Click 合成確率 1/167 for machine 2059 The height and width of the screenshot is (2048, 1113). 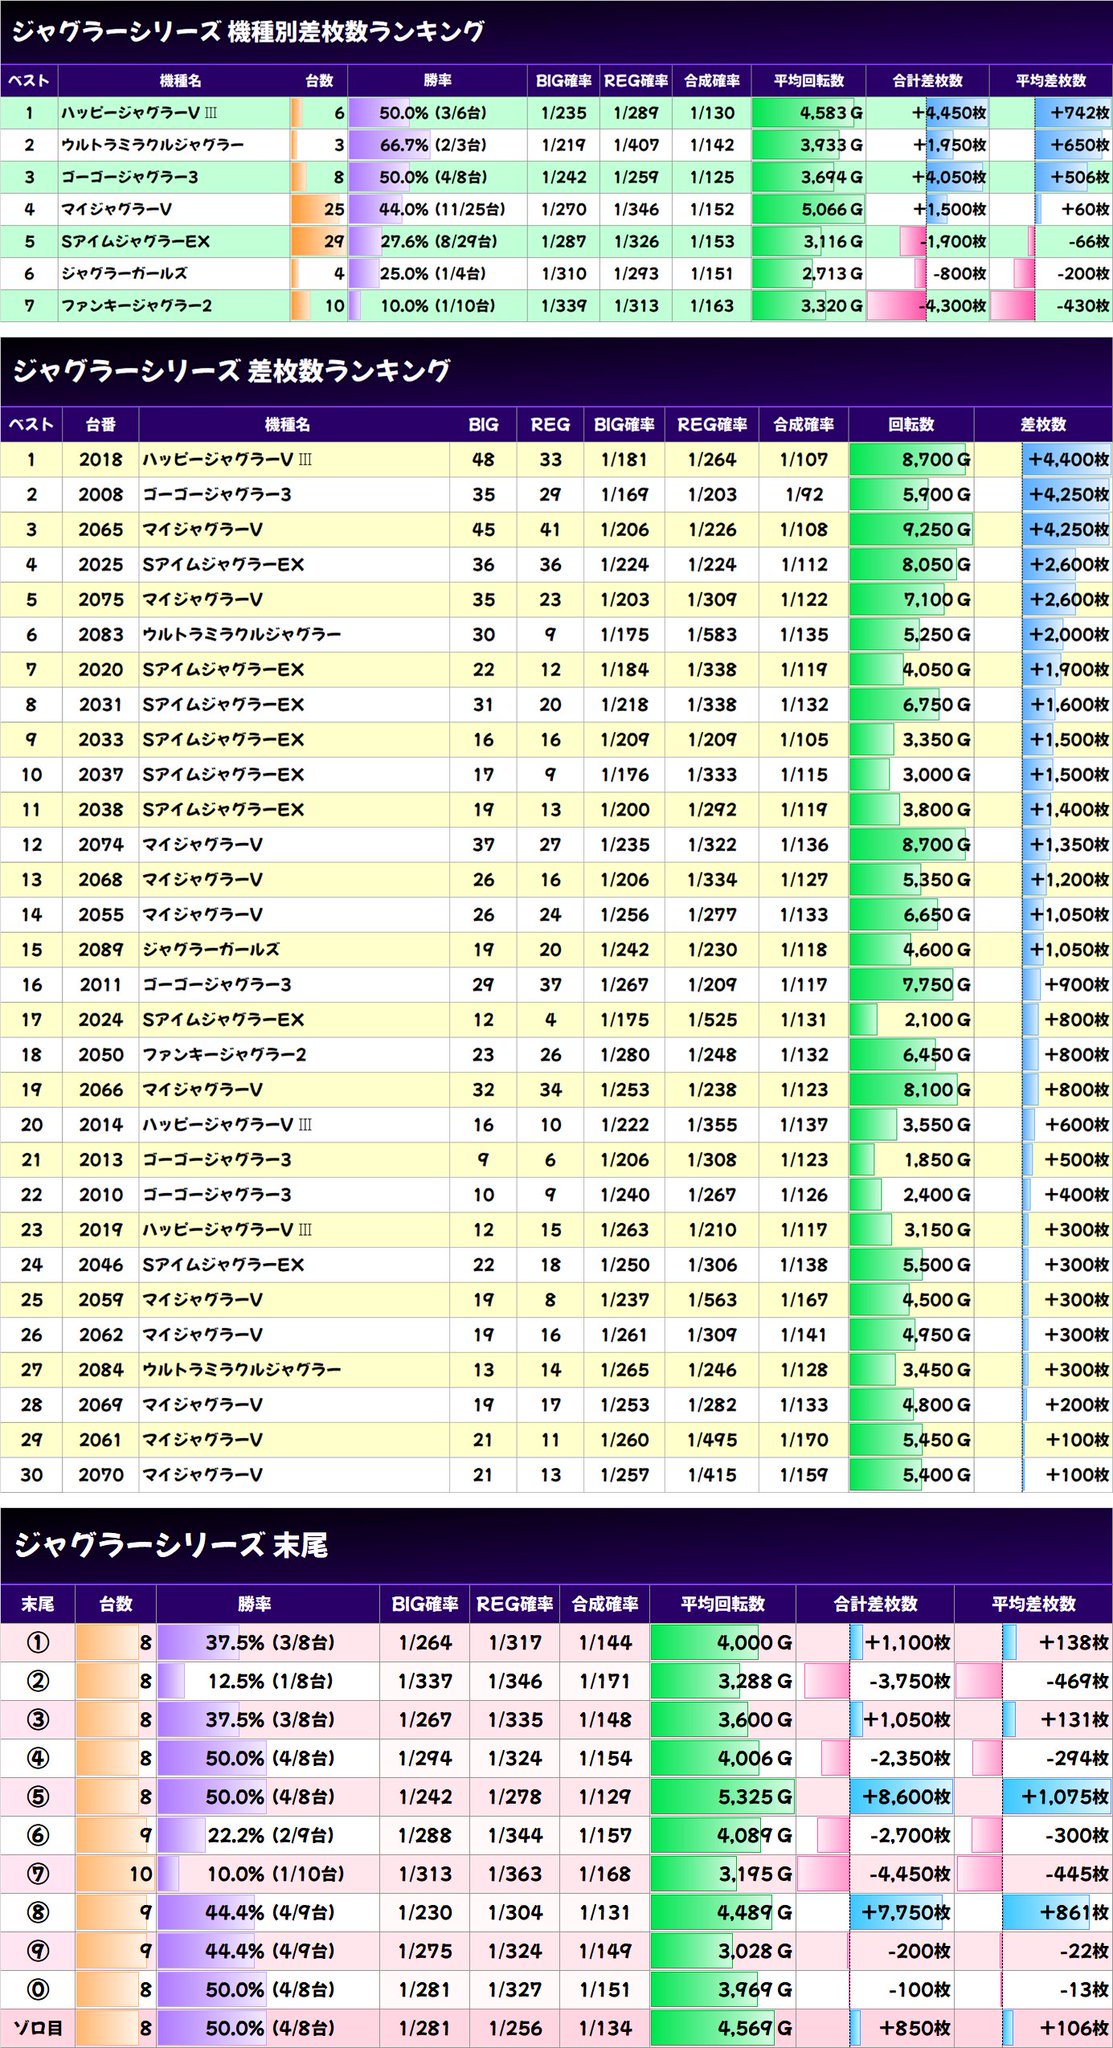point(804,1300)
